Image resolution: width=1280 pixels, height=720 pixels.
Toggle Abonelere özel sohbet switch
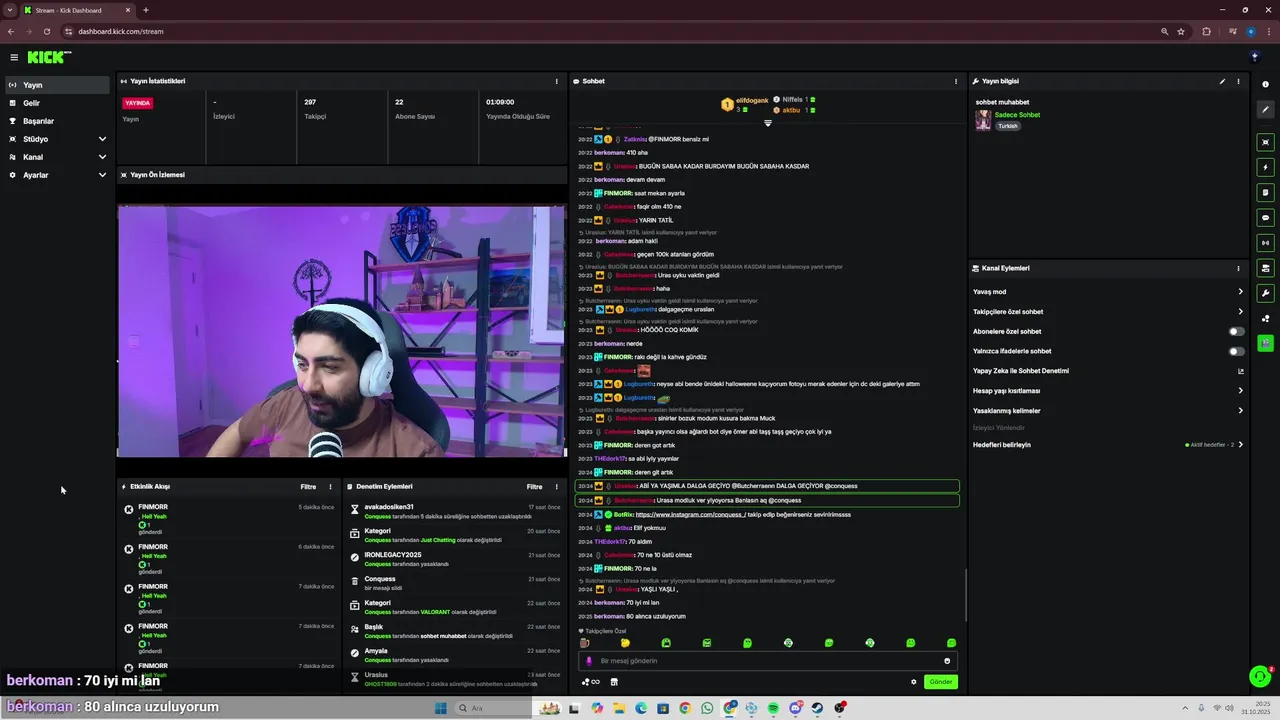(x=1237, y=331)
